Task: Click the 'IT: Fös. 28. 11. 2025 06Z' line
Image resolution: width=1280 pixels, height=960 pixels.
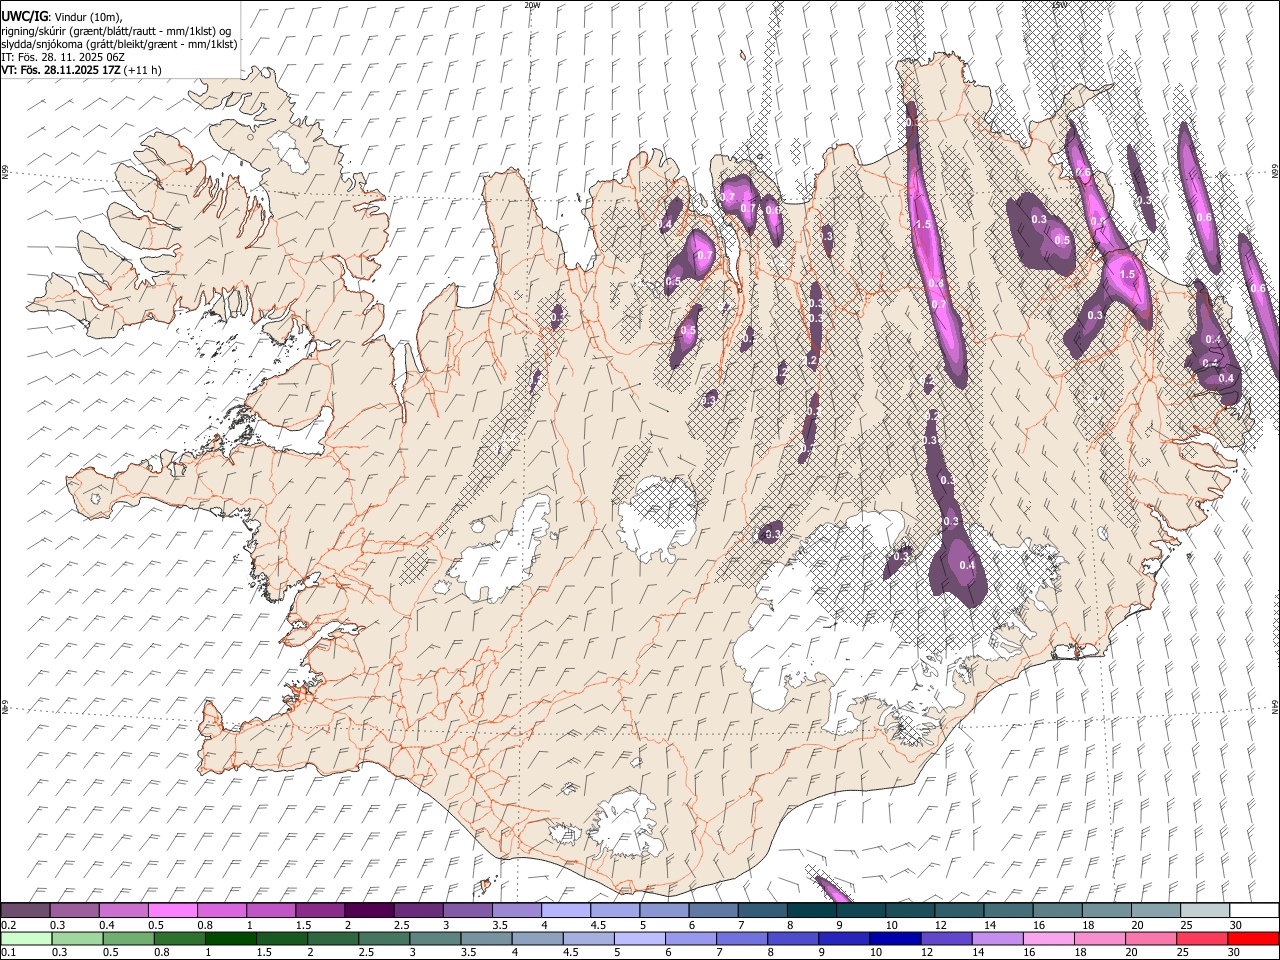Action: coord(63,57)
